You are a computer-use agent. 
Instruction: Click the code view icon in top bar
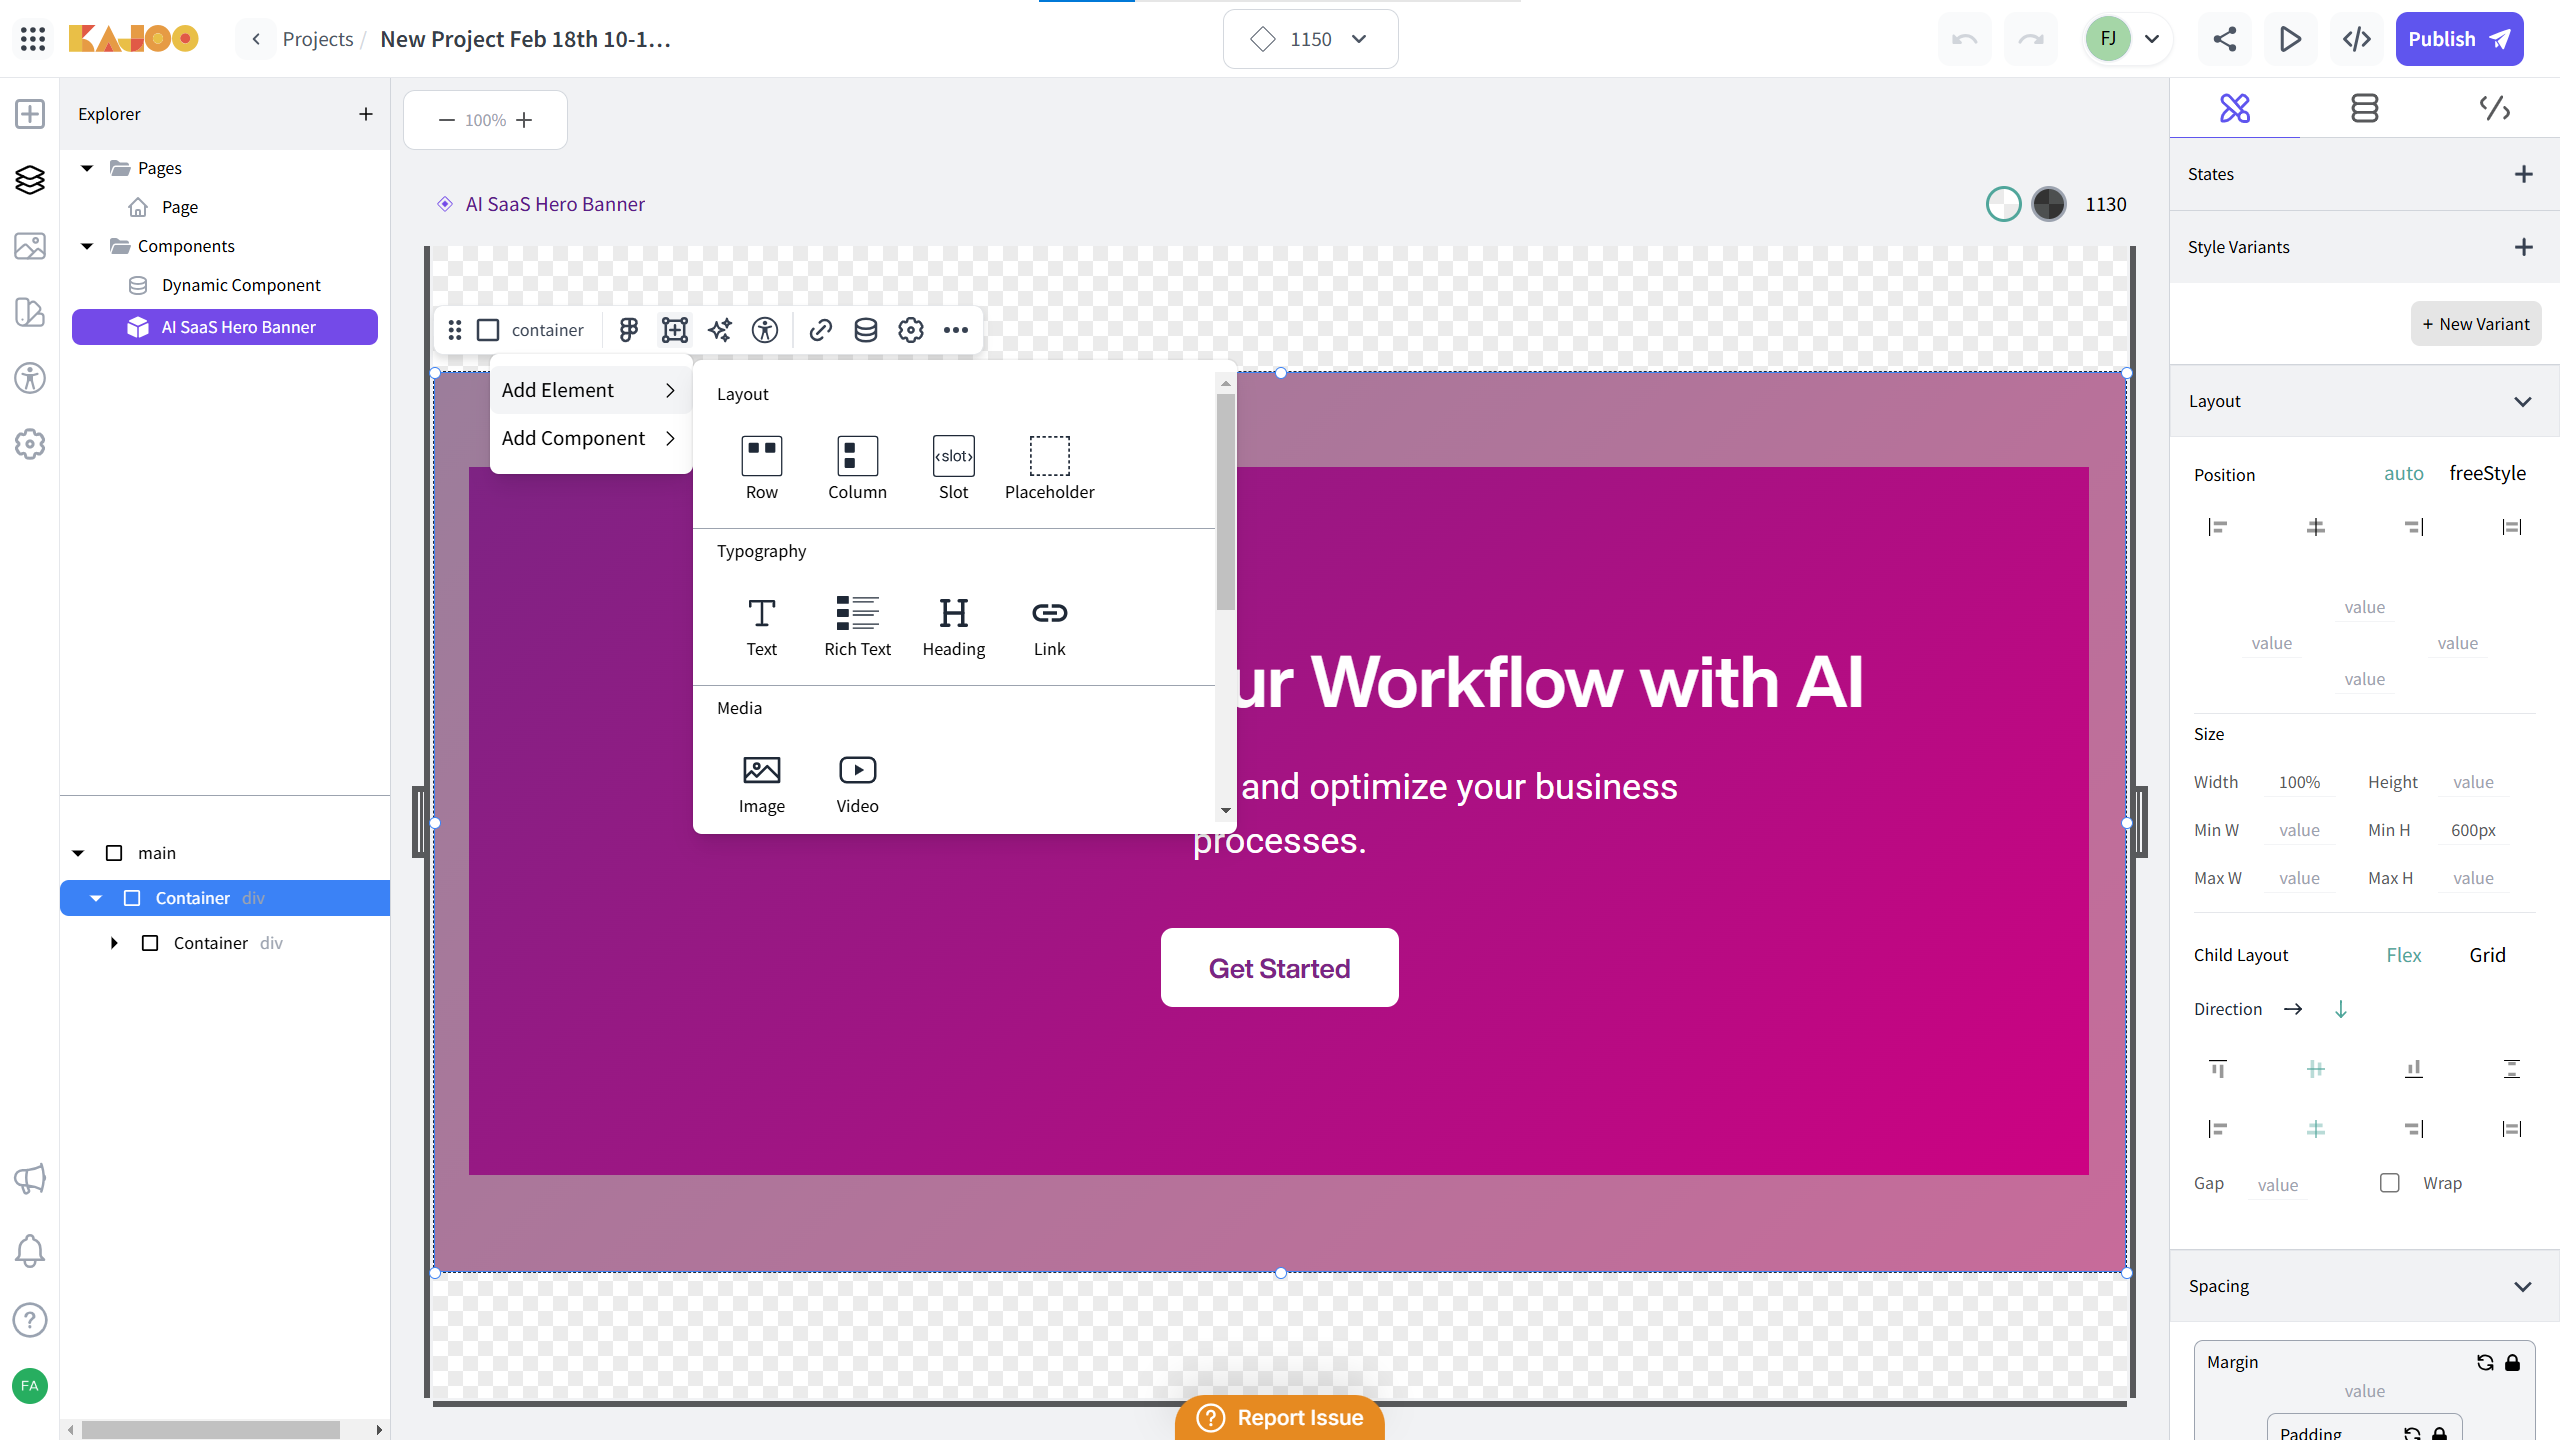point(2356,39)
